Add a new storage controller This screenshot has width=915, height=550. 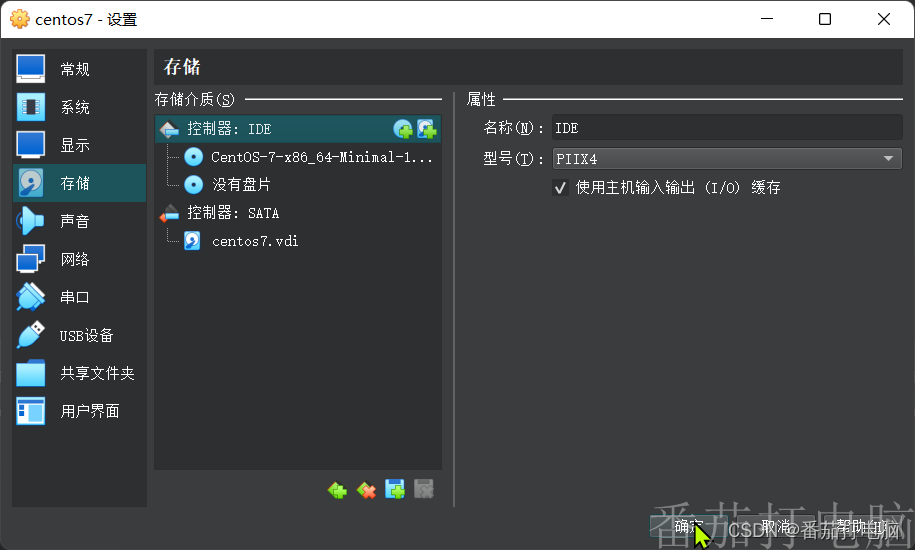(x=337, y=490)
